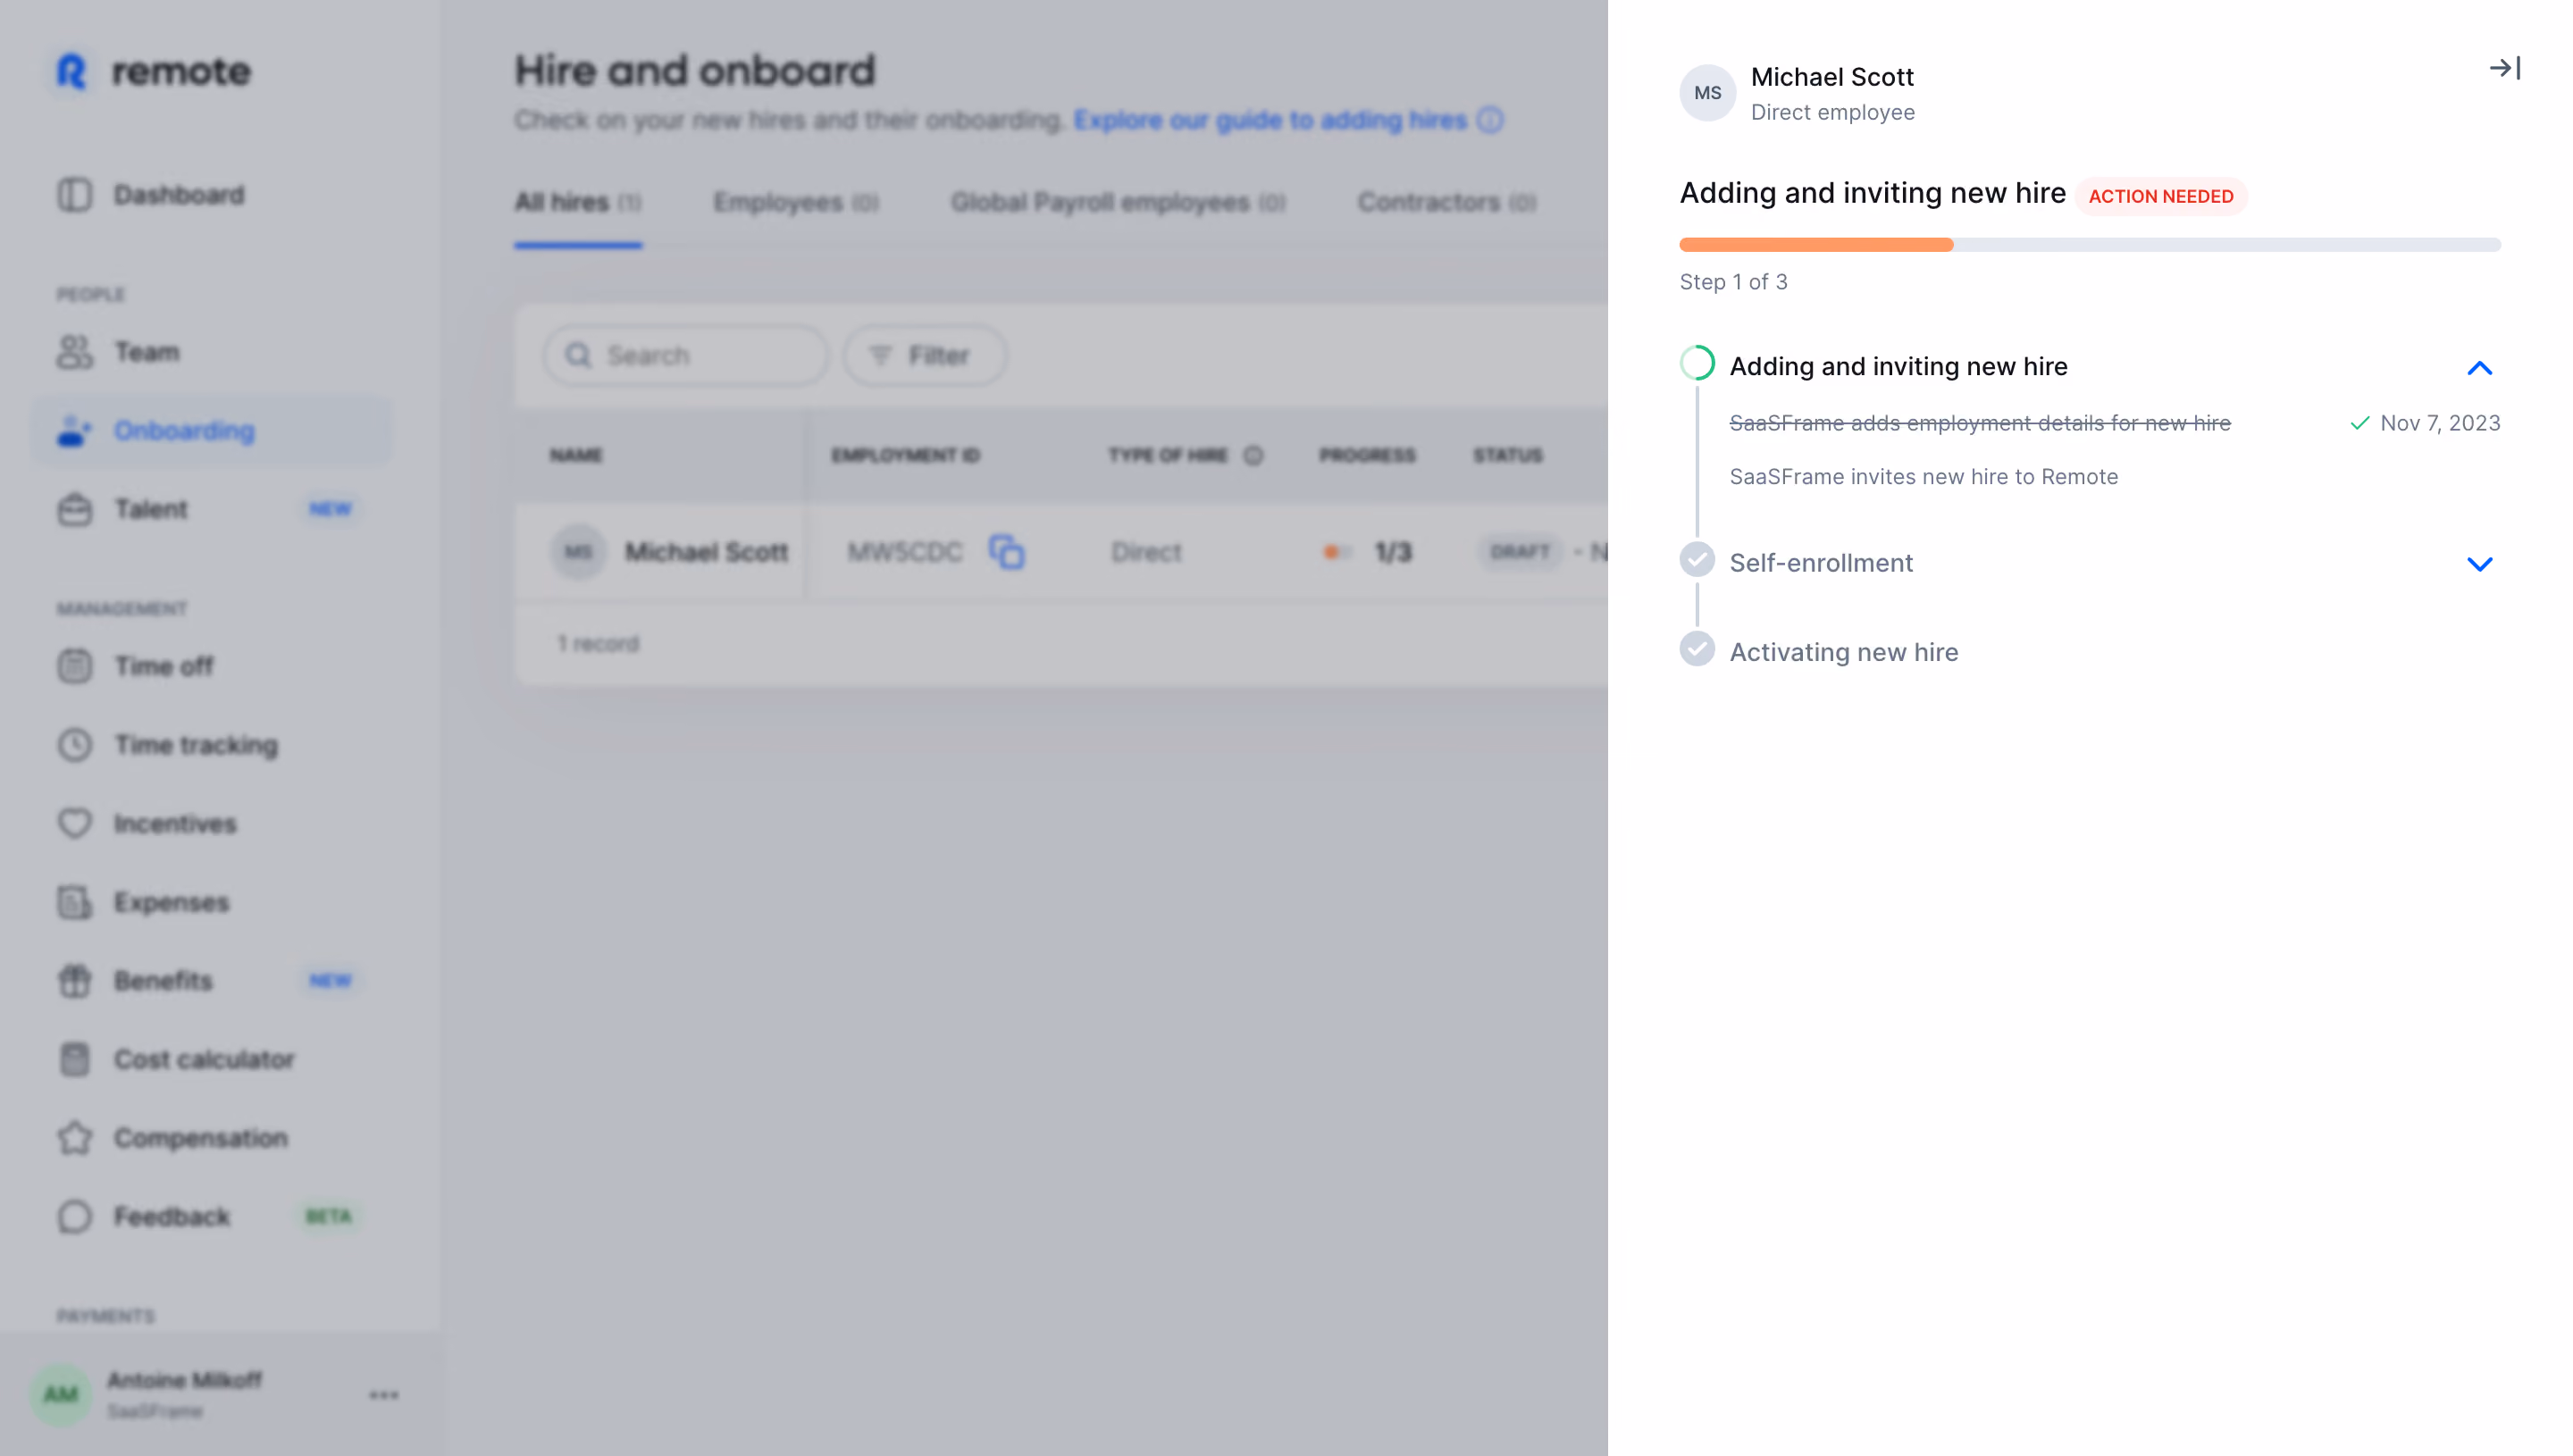The image size is (2573, 1456).
Task: Click the Expenses receipt icon
Action: coord(74,902)
